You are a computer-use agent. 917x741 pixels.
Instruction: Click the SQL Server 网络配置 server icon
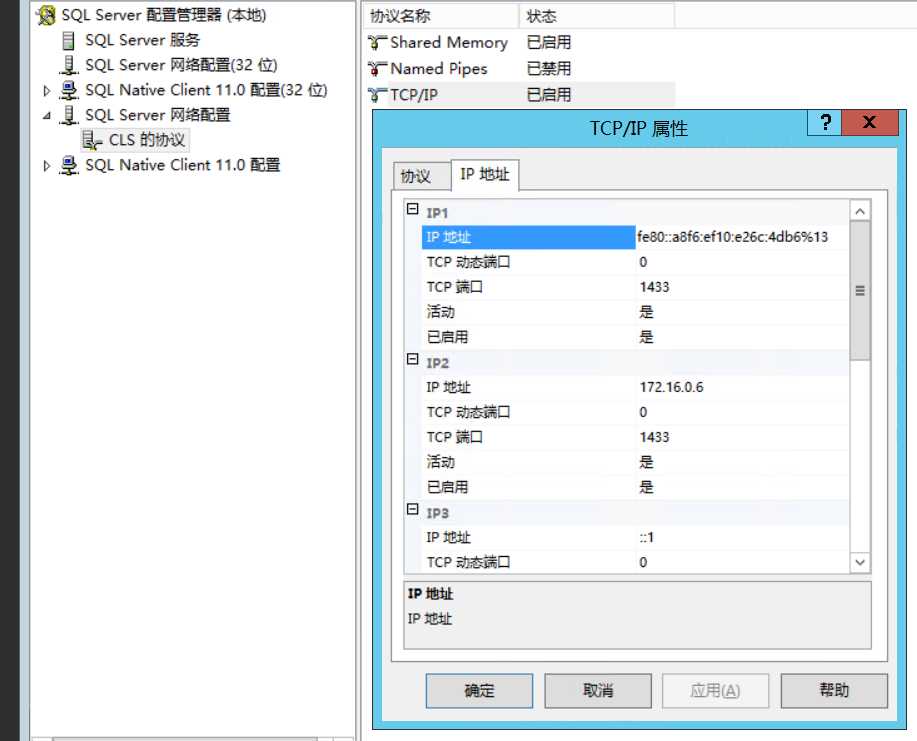point(69,115)
